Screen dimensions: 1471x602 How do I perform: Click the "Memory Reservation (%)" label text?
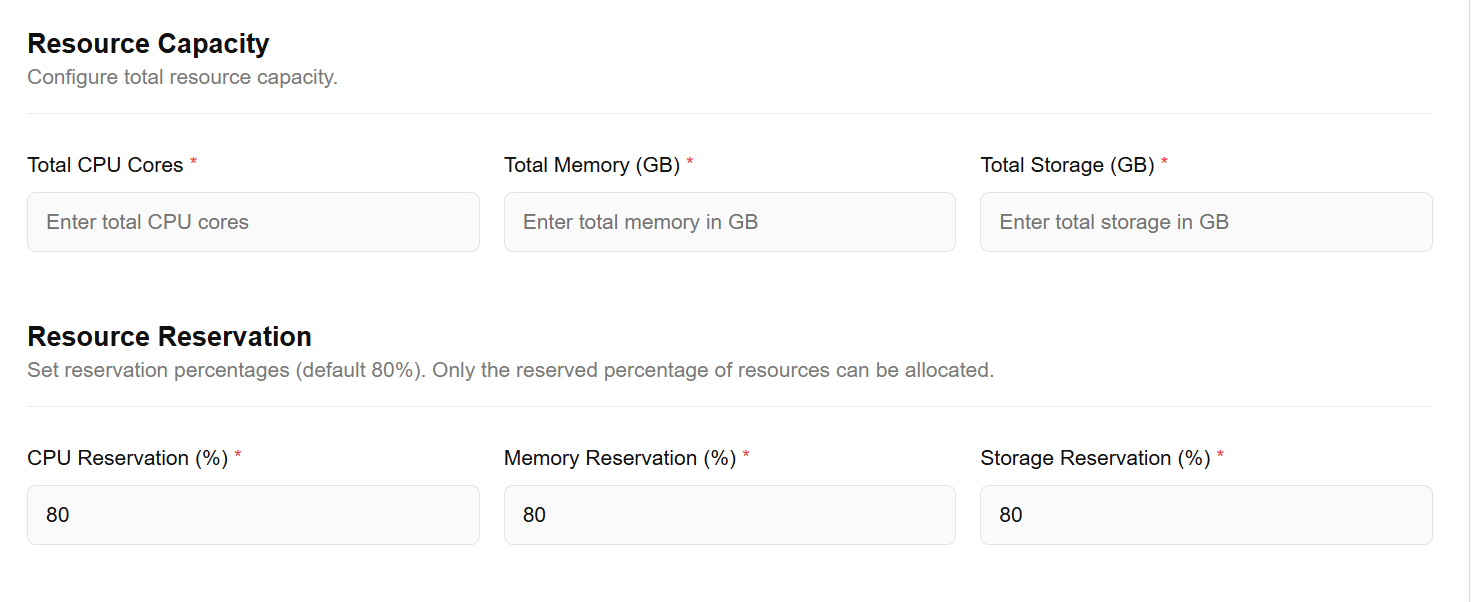click(620, 458)
